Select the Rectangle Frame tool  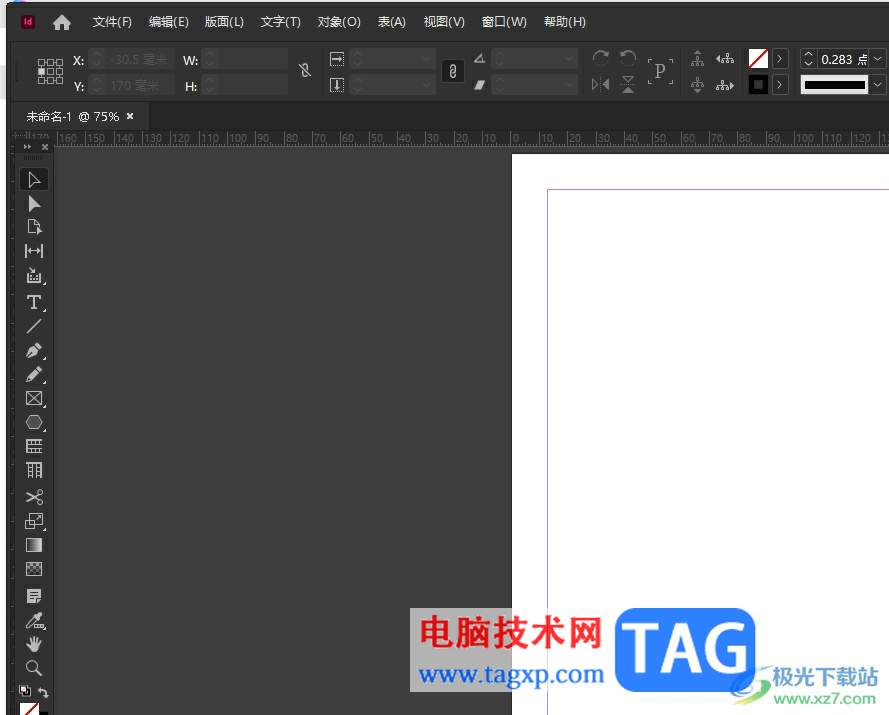click(x=34, y=398)
